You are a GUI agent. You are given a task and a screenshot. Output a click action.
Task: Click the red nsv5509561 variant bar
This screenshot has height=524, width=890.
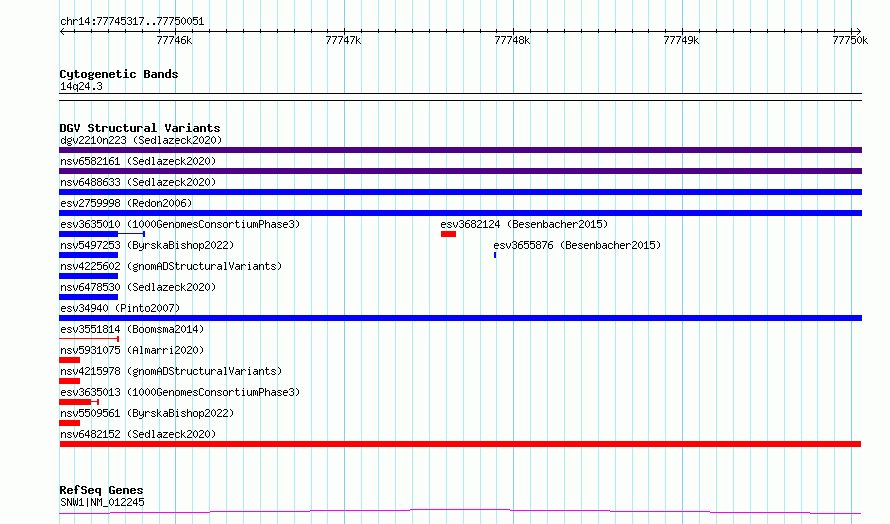click(x=69, y=423)
